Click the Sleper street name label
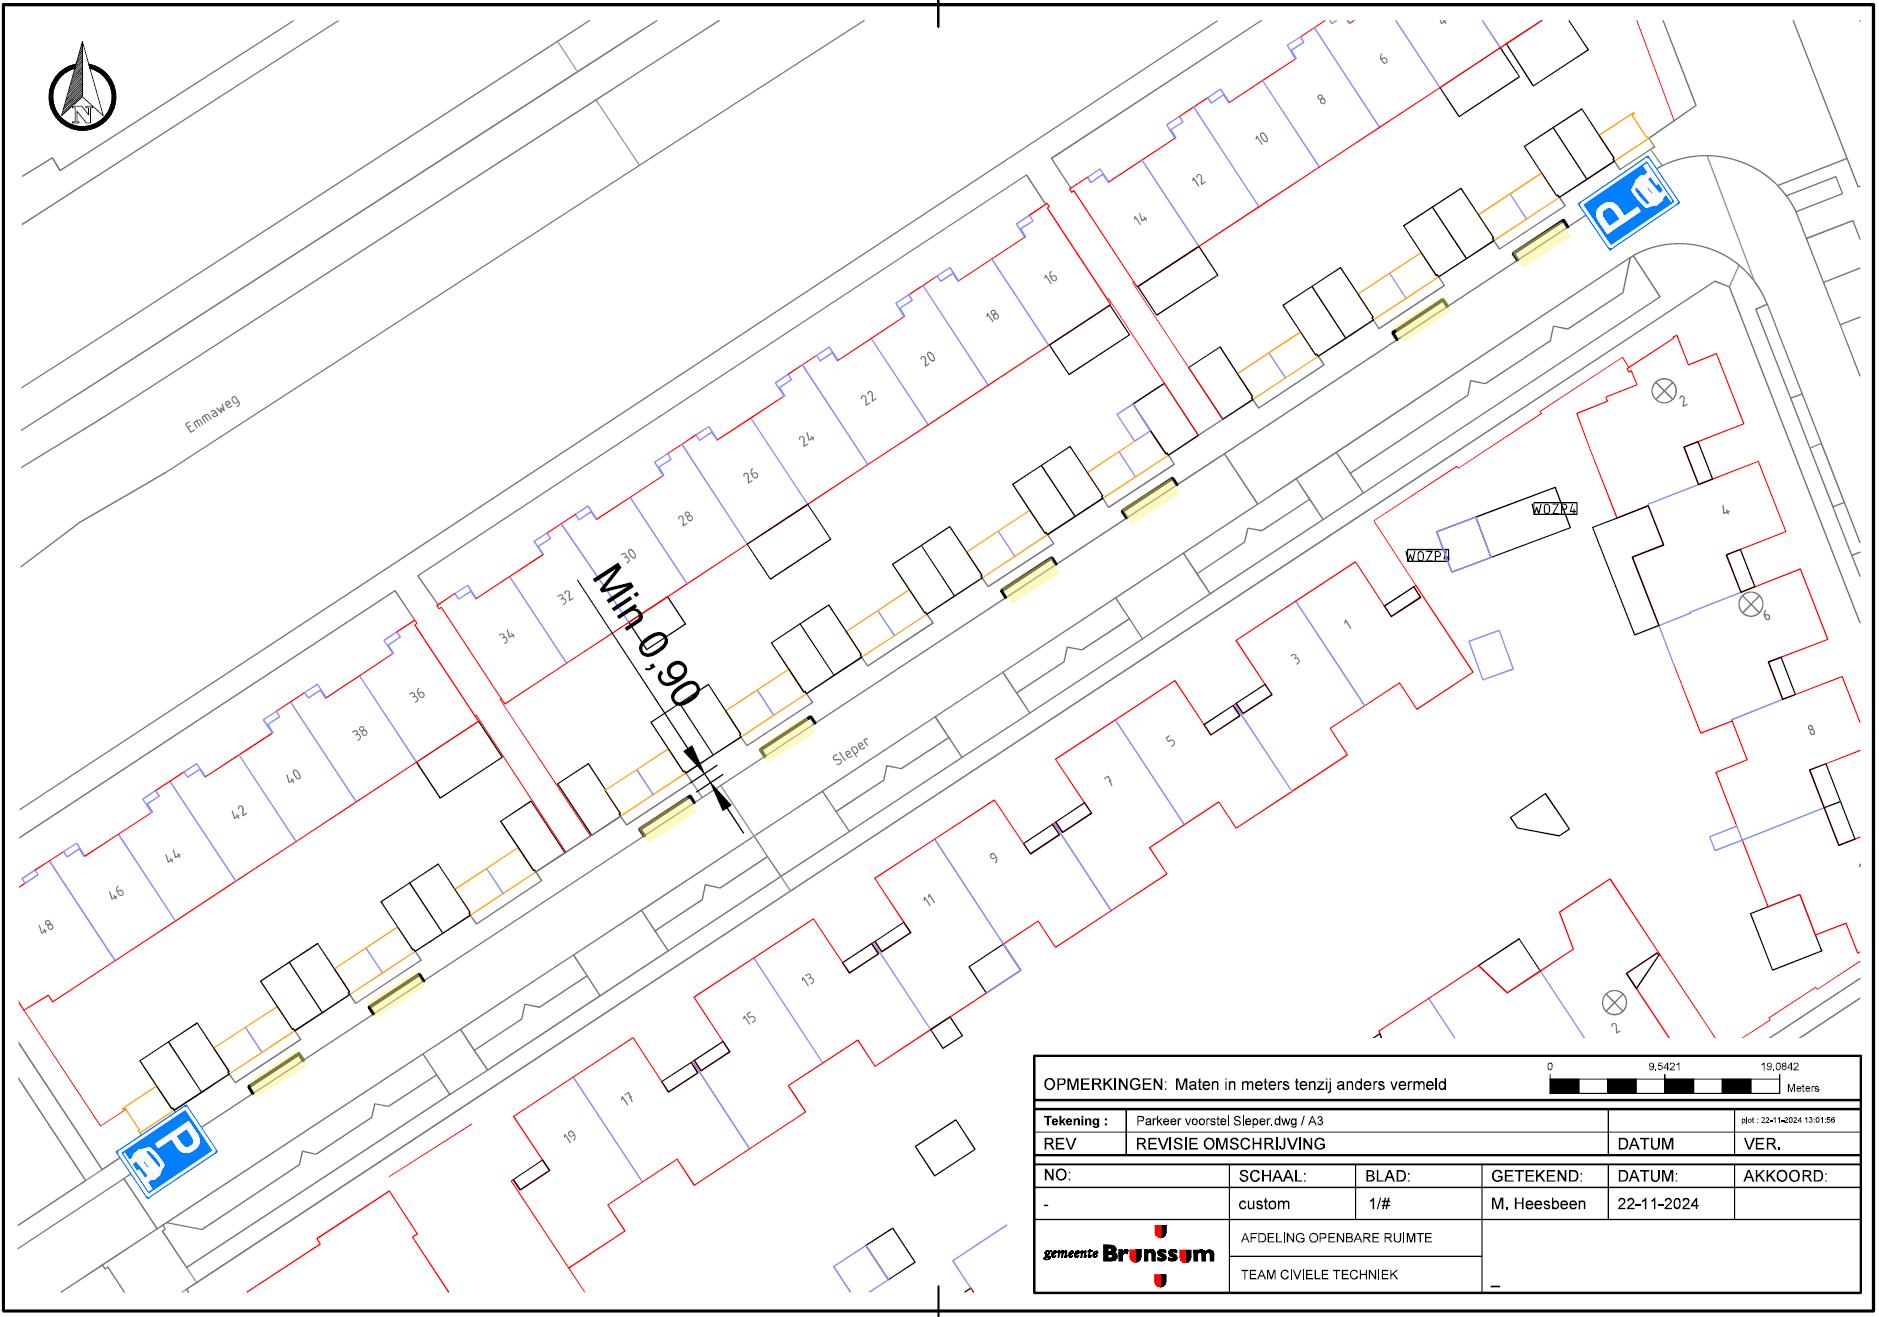 coord(851,751)
